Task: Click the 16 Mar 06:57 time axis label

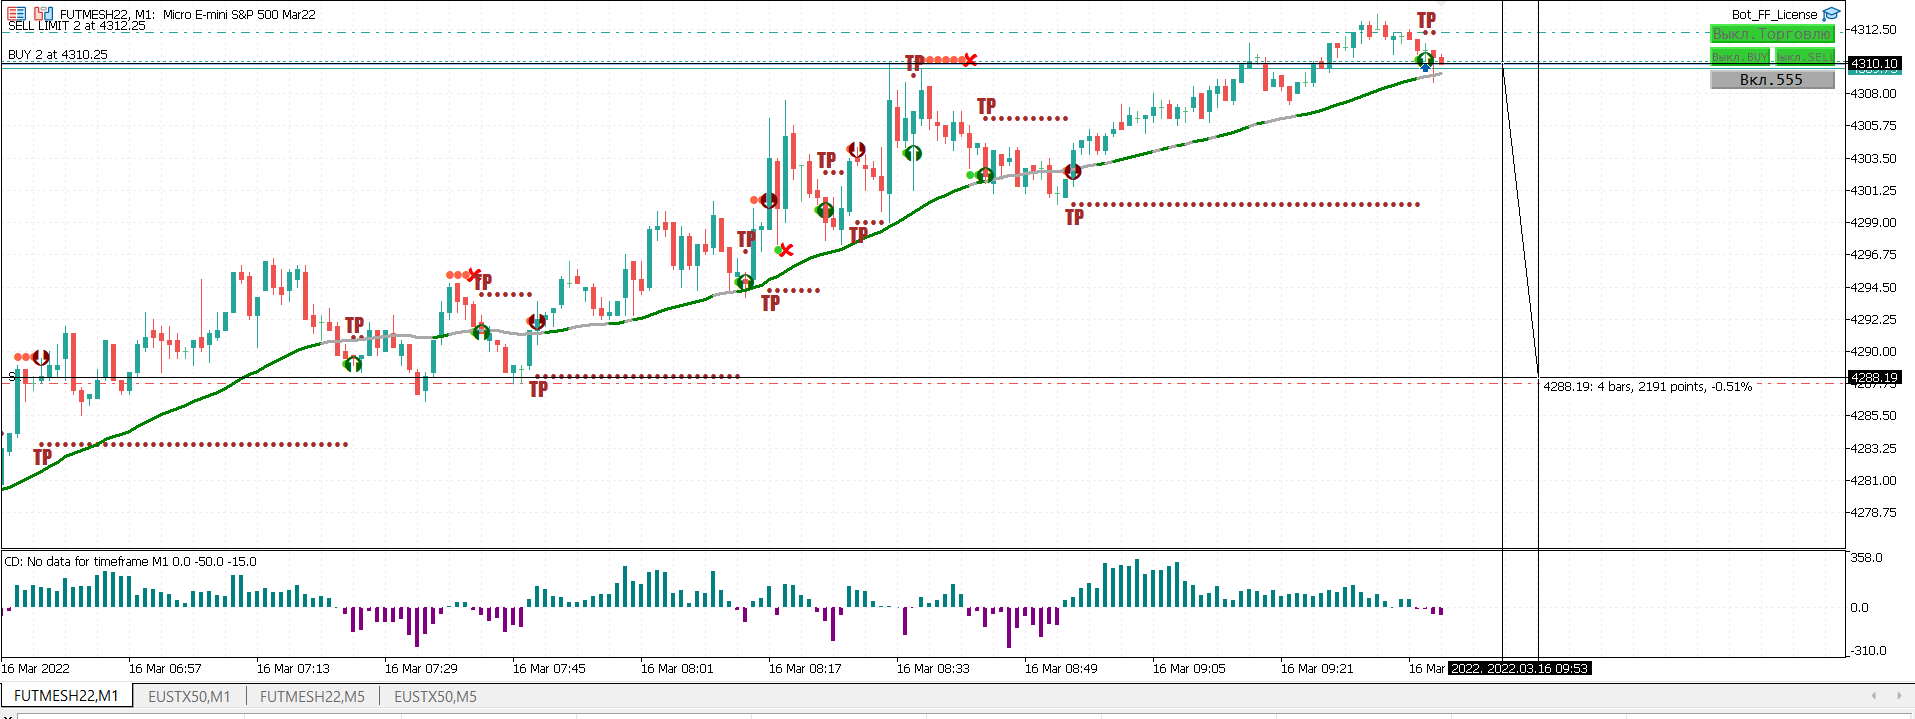Action: click(165, 669)
